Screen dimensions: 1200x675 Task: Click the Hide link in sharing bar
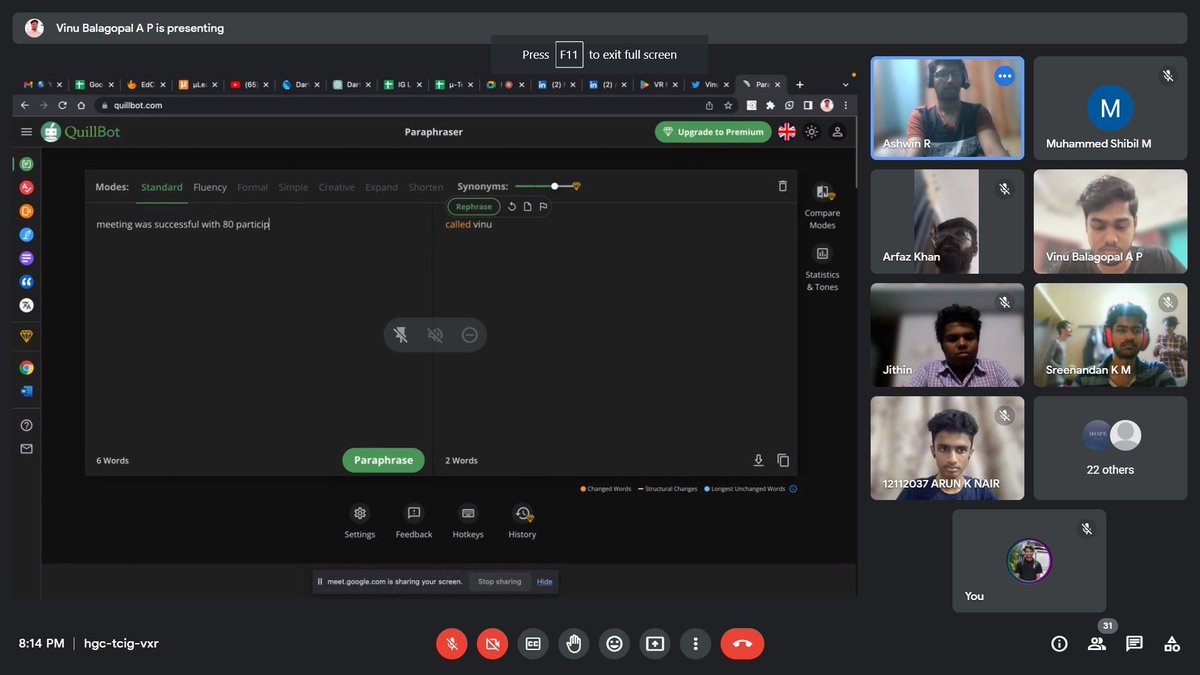click(x=544, y=581)
